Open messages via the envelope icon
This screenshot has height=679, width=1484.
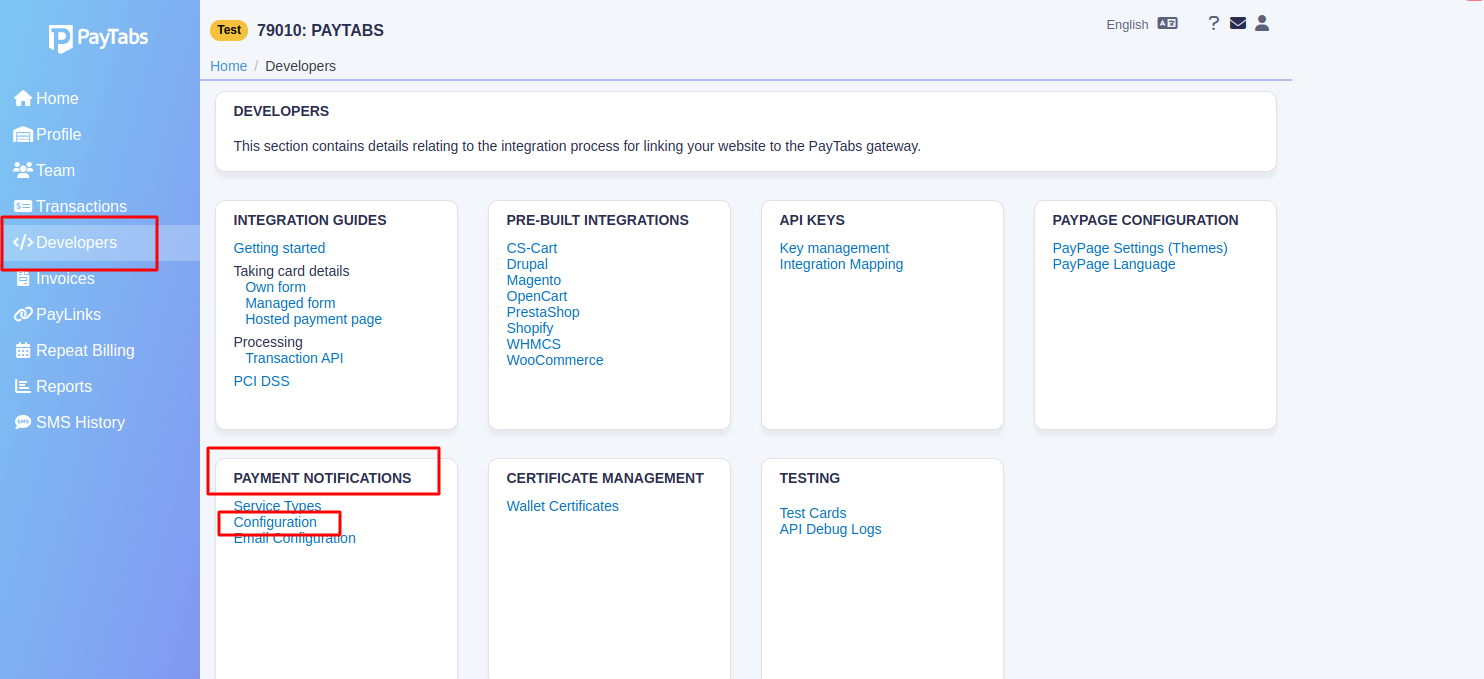click(x=1238, y=23)
